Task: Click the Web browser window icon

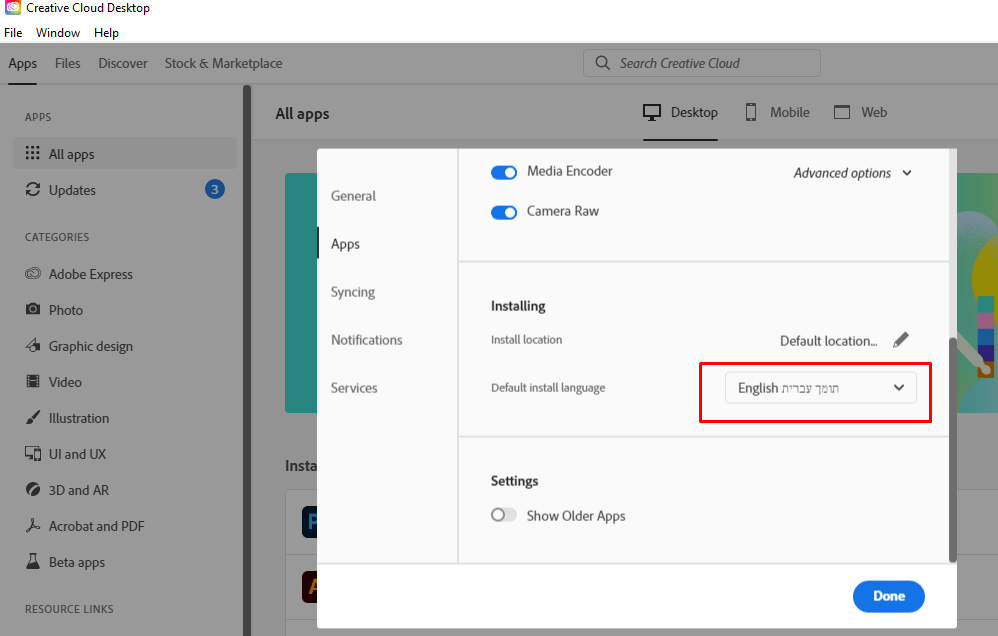Action: tap(842, 112)
